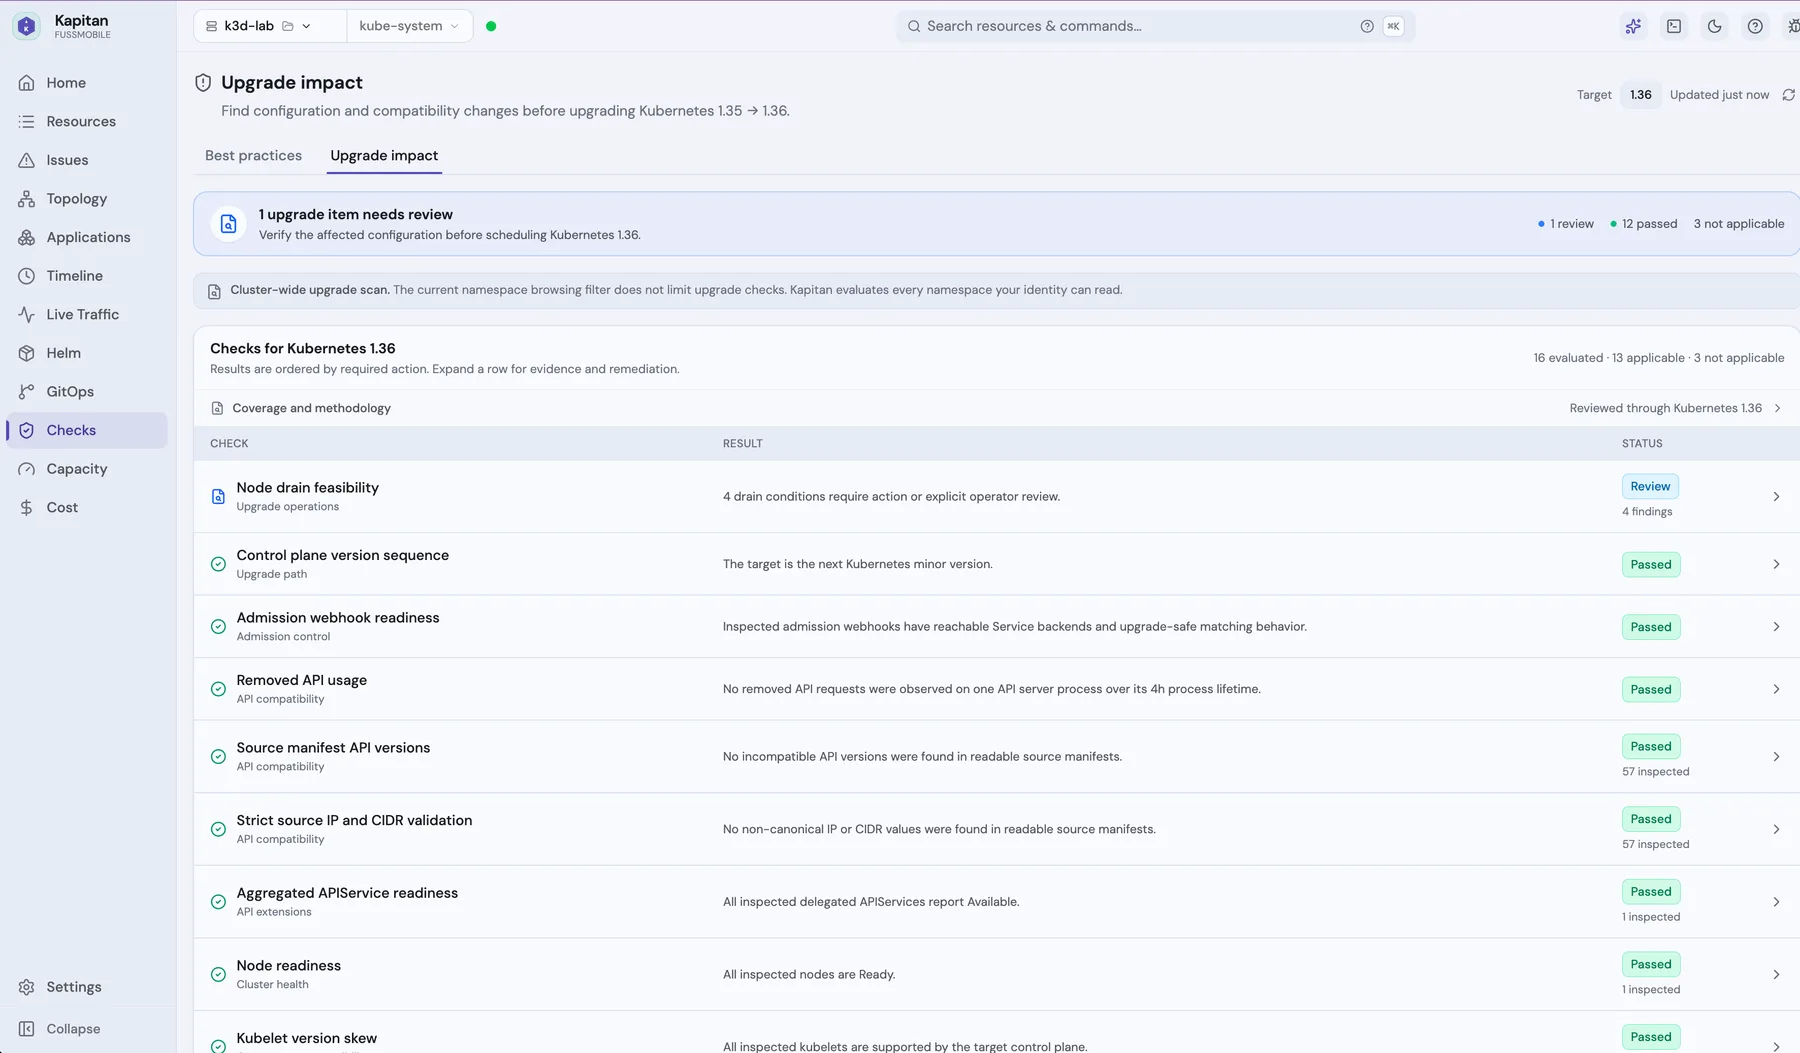This screenshot has width=1800, height=1053.
Task: Open Resources list icon in sidebar
Action: tap(27, 122)
